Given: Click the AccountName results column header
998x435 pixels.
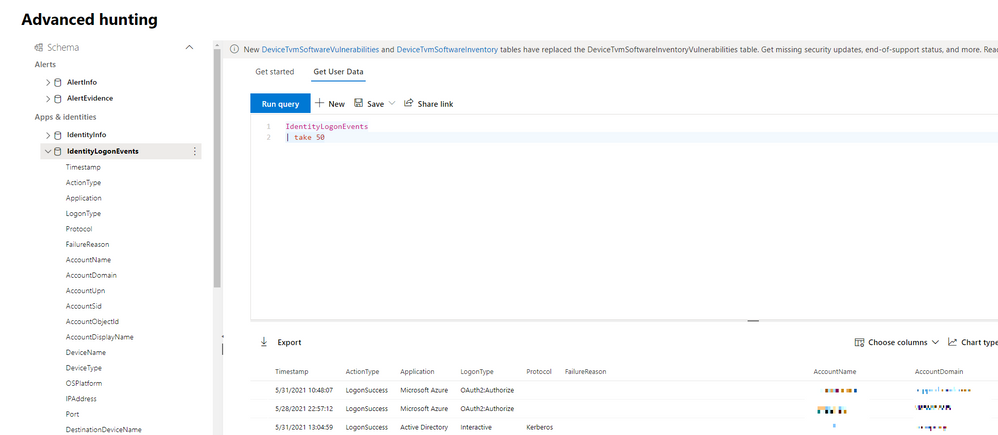Looking at the screenshot, I should [835, 371].
